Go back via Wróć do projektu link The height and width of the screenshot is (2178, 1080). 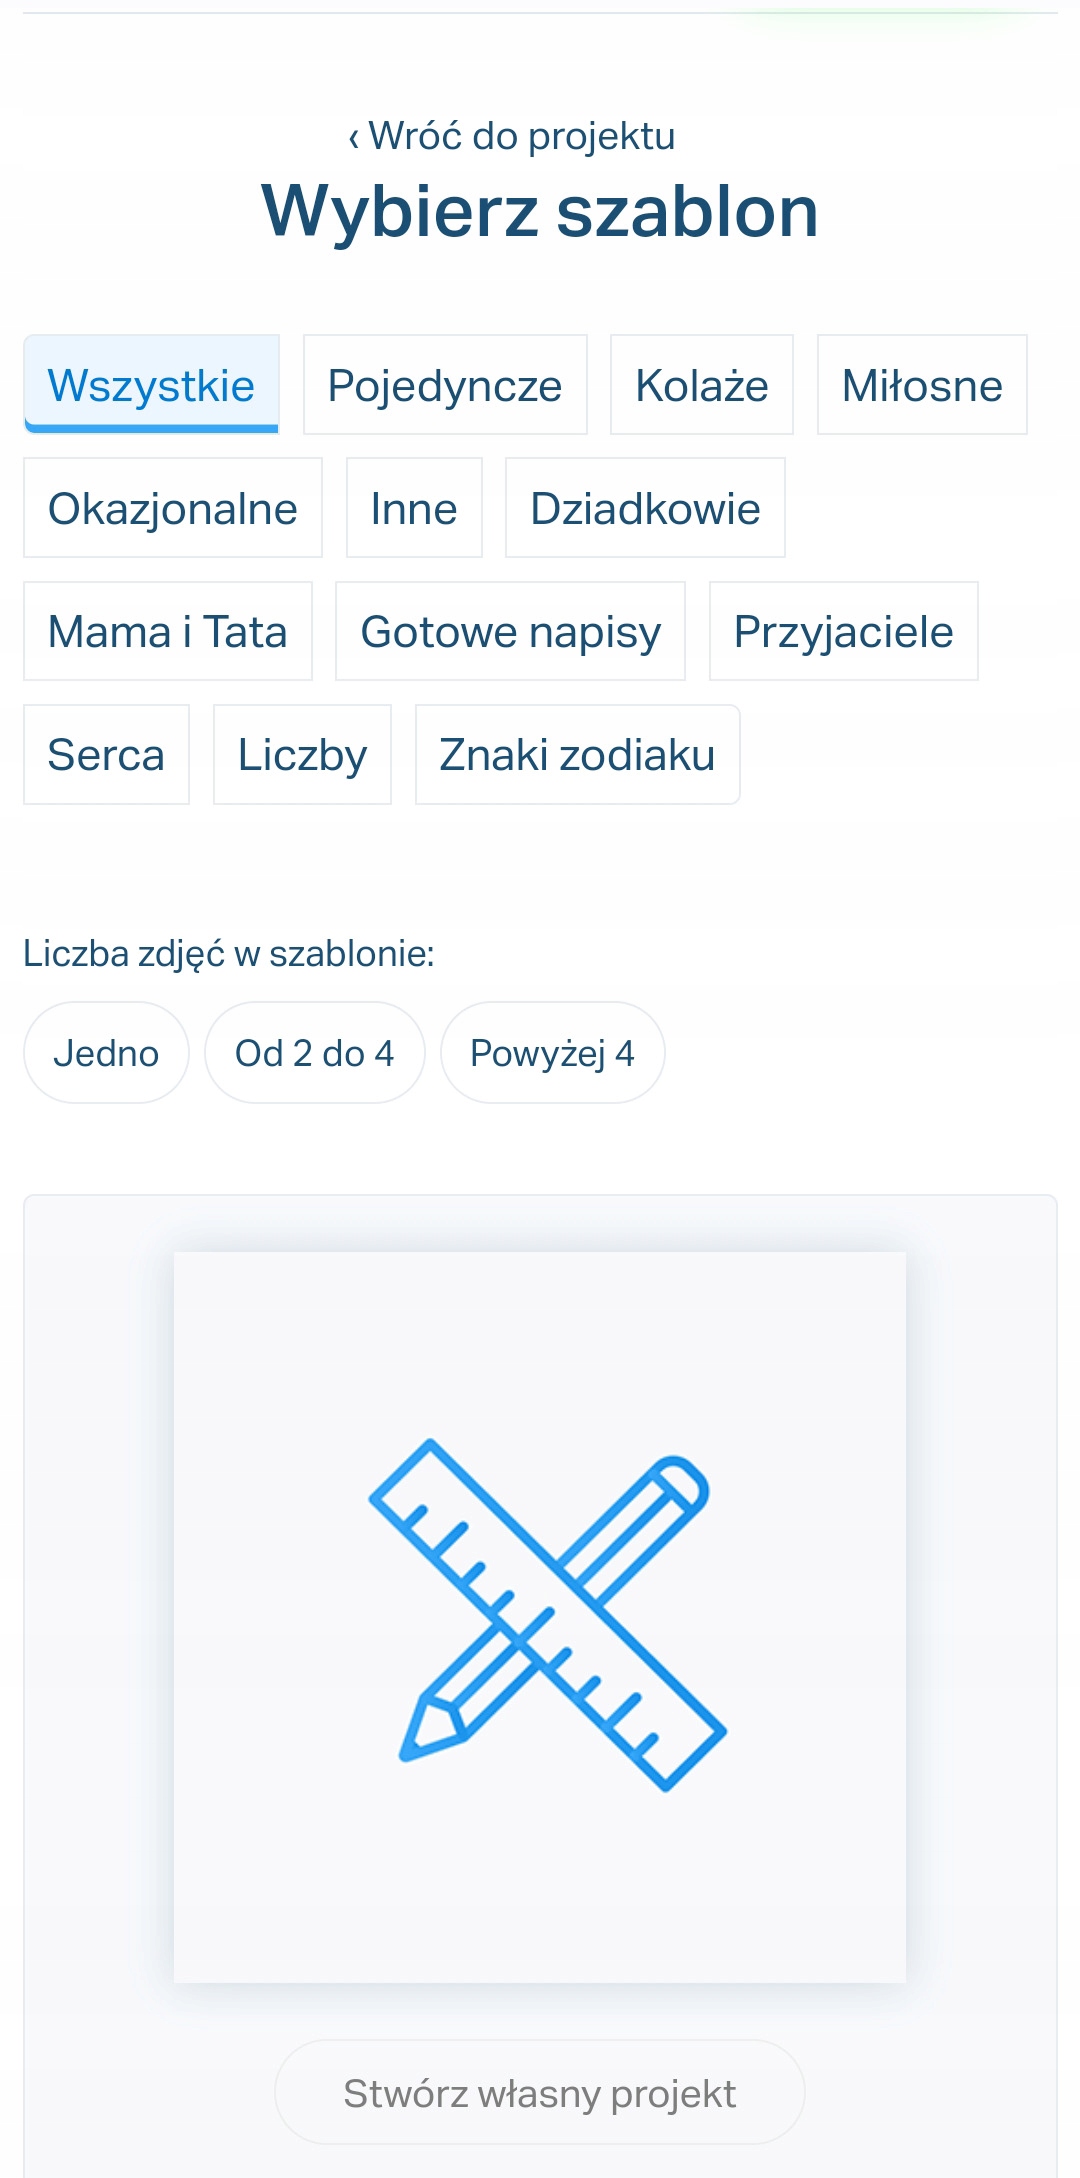tap(511, 136)
